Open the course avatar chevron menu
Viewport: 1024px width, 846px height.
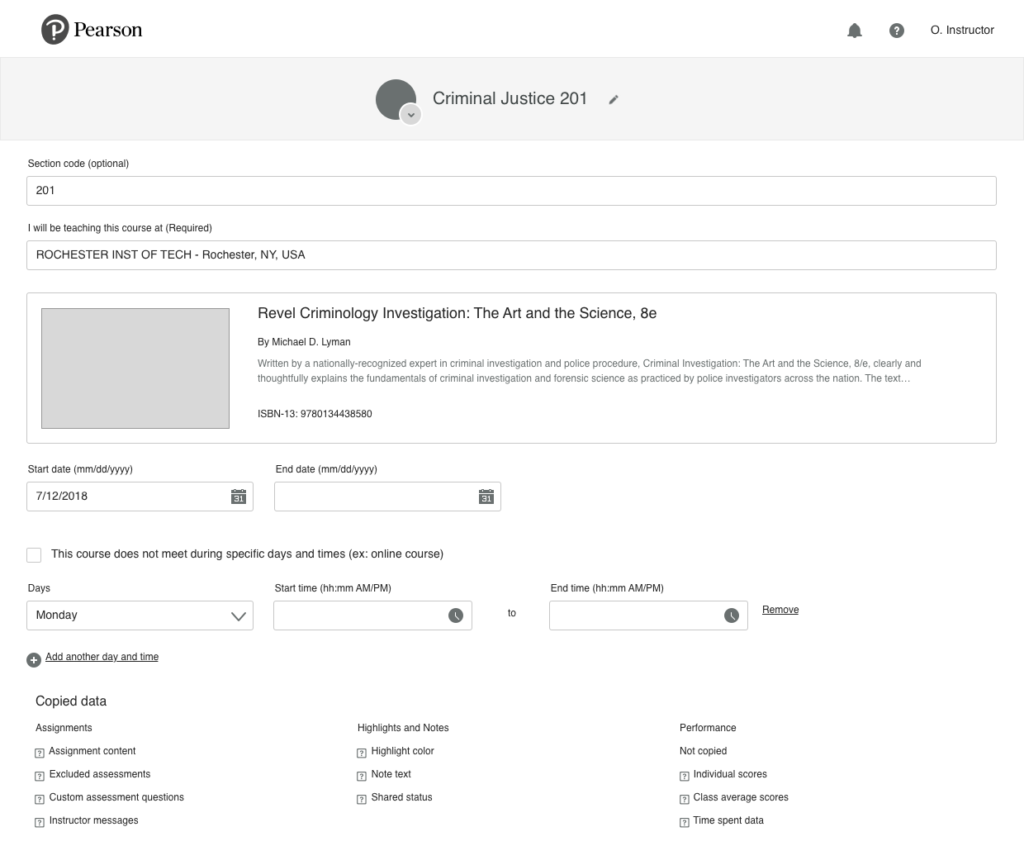click(411, 114)
